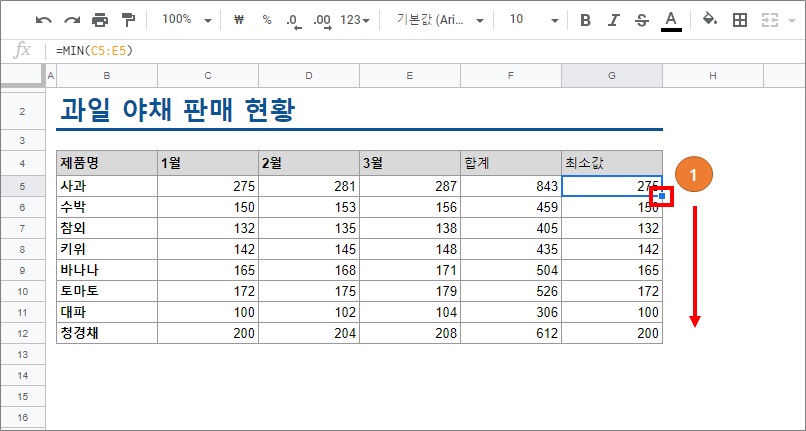Toggle bold formatting

pos(585,20)
